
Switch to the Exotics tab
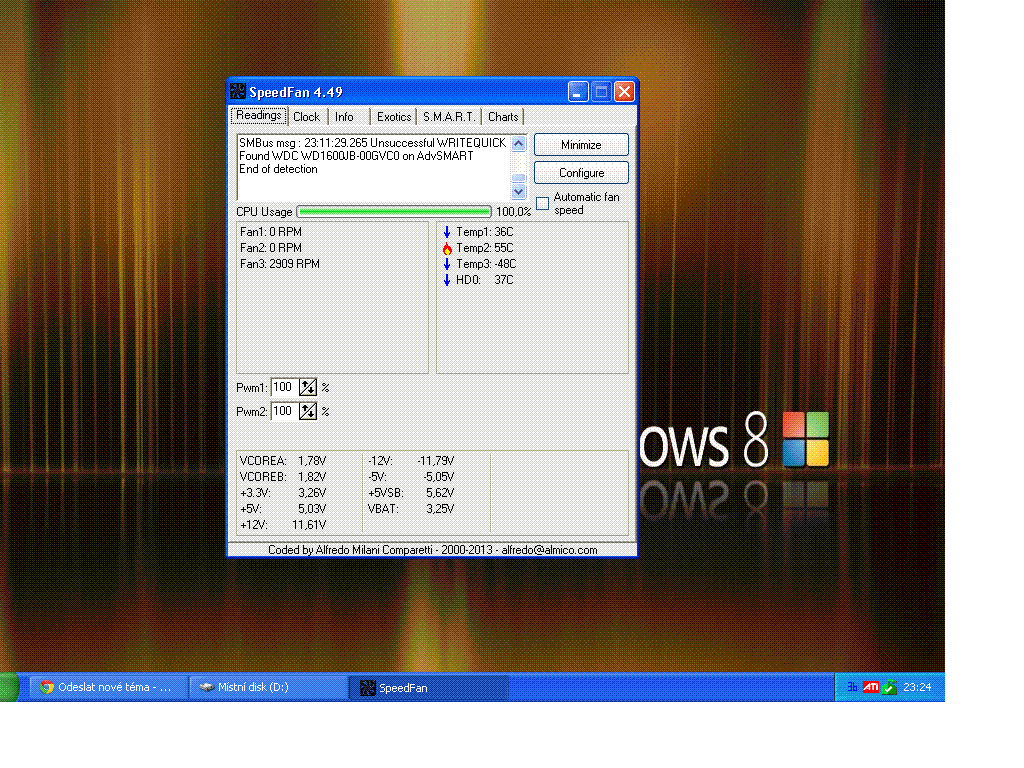pyautogui.click(x=394, y=117)
